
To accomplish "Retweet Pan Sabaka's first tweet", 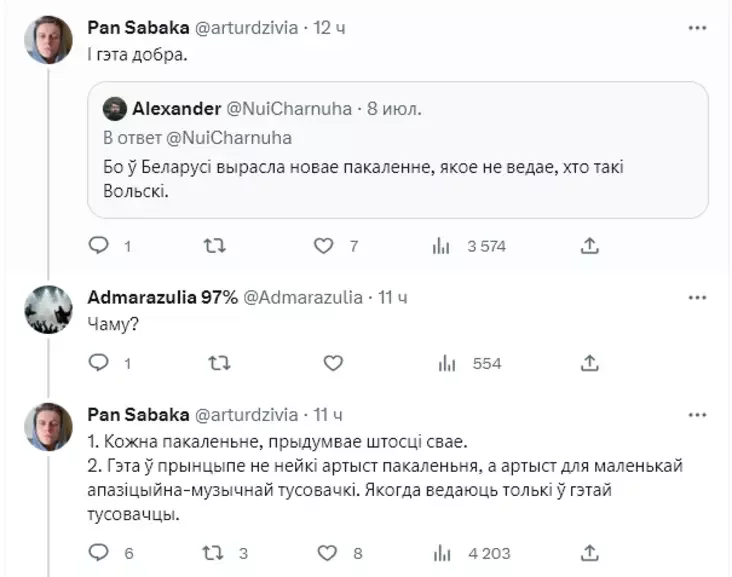I will [214, 245].
